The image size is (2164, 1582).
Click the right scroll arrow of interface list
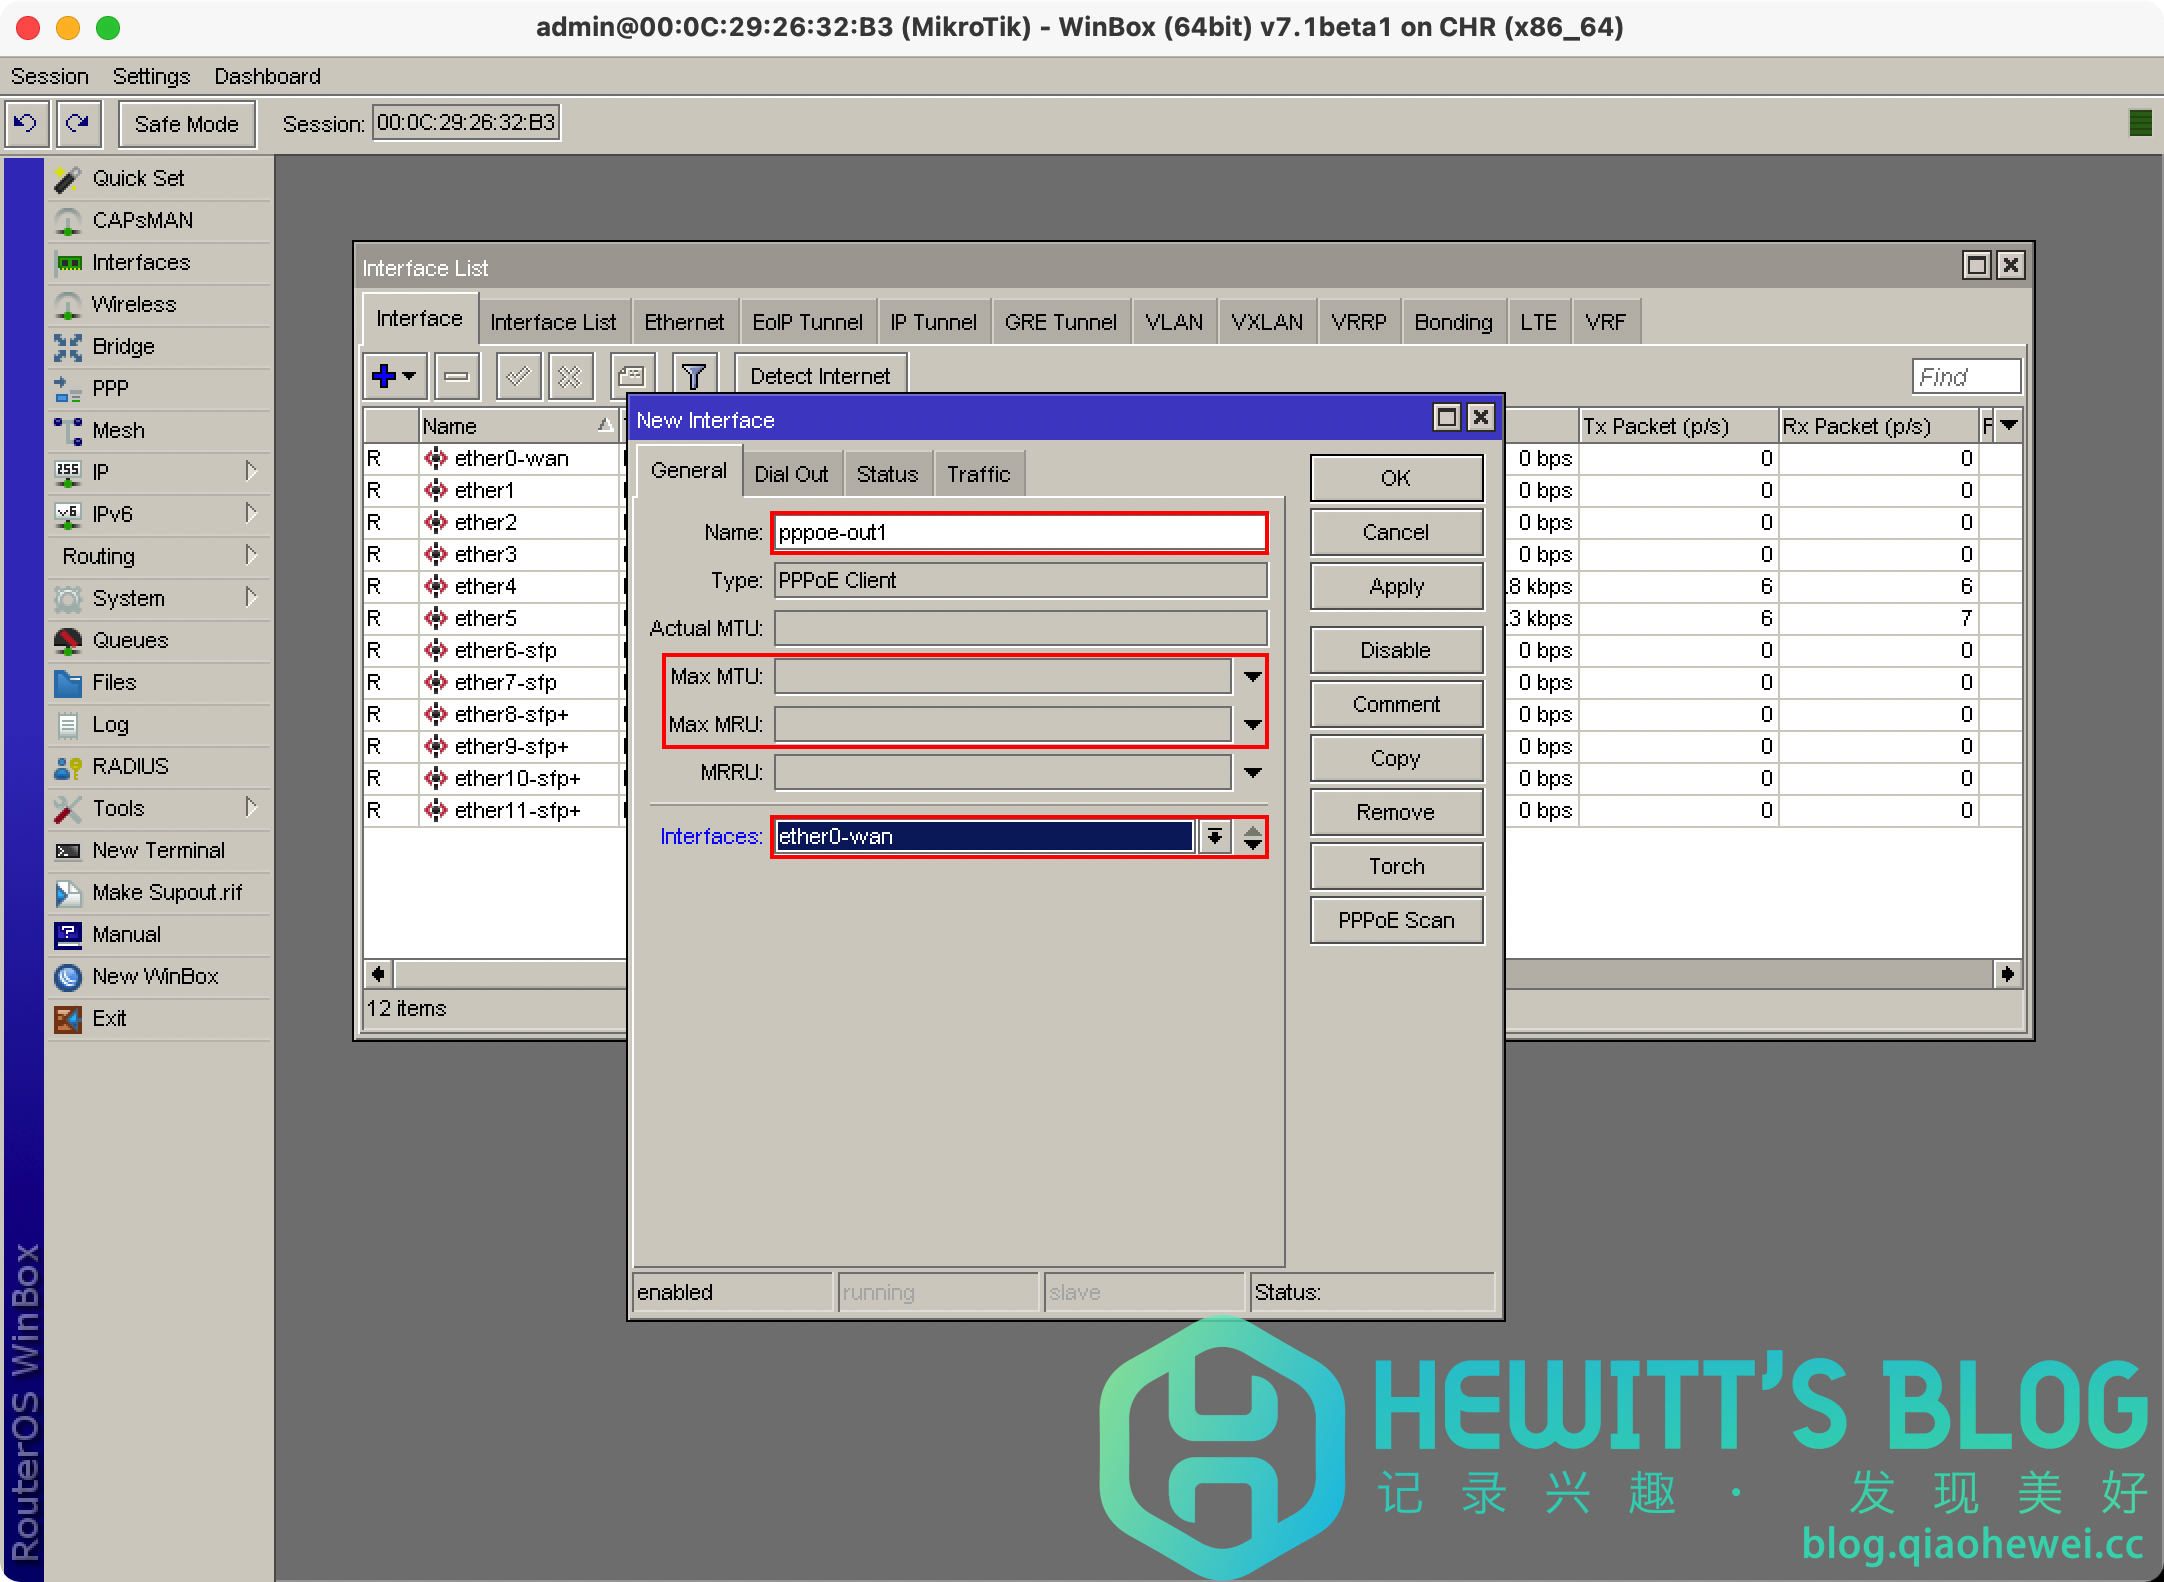[2007, 974]
